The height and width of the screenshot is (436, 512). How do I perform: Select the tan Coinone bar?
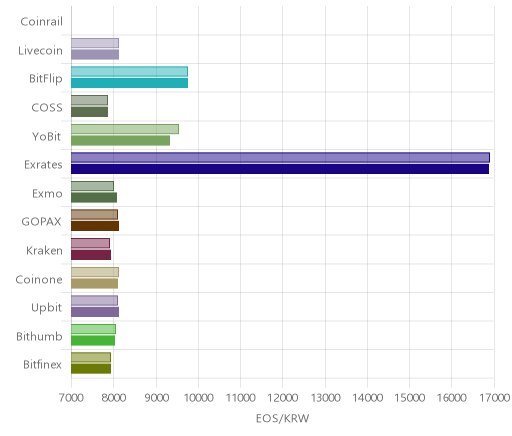click(x=94, y=284)
